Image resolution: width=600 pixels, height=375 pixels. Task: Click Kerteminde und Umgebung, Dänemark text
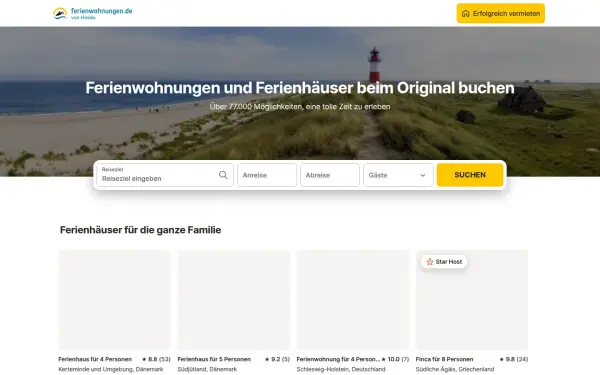click(111, 369)
